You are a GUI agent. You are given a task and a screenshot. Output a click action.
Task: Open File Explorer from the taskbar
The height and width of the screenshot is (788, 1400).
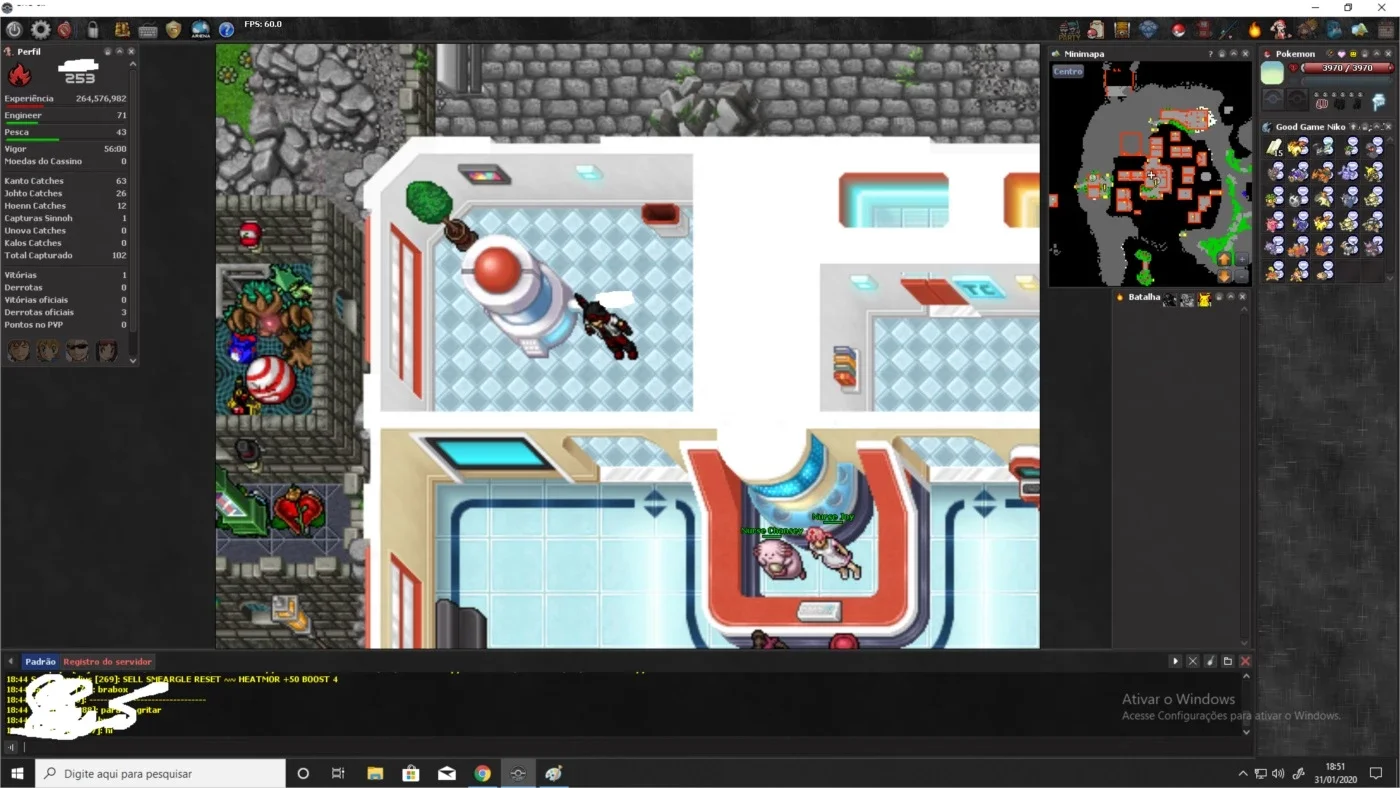click(375, 773)
